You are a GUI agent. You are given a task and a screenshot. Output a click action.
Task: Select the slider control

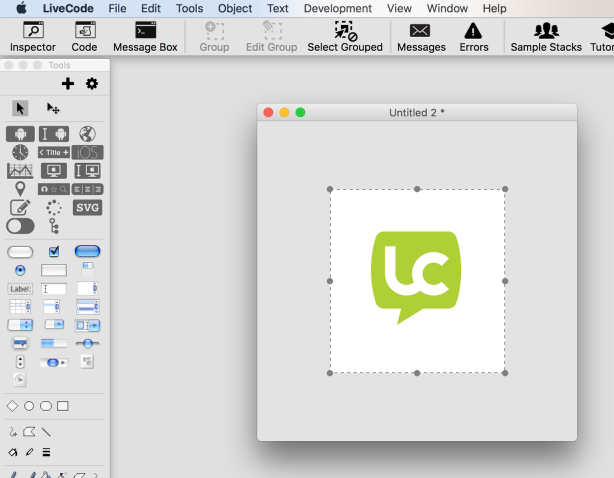(87, 343)
